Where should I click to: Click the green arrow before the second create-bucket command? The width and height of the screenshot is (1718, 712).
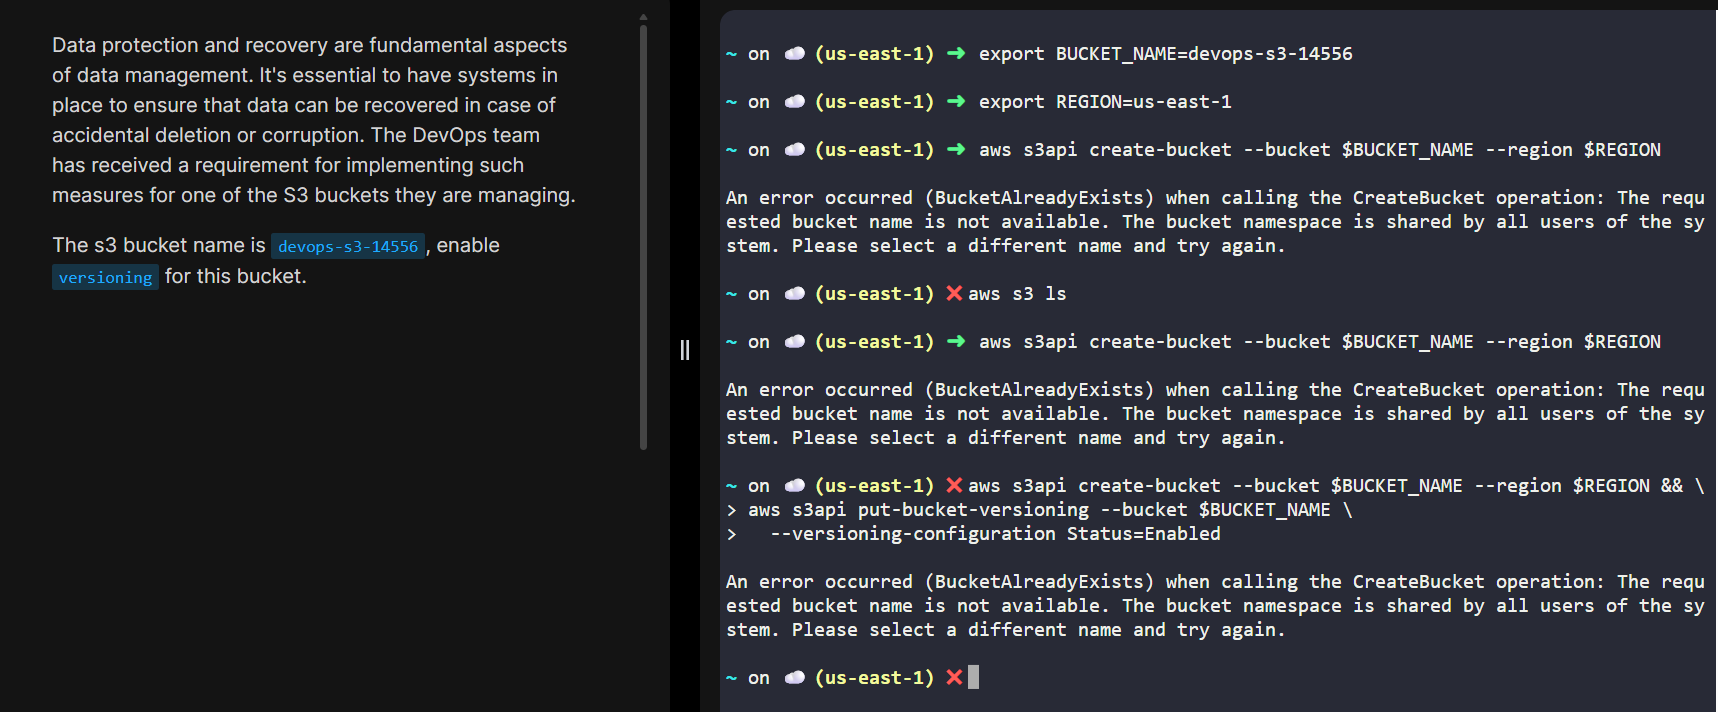[956, 342]
